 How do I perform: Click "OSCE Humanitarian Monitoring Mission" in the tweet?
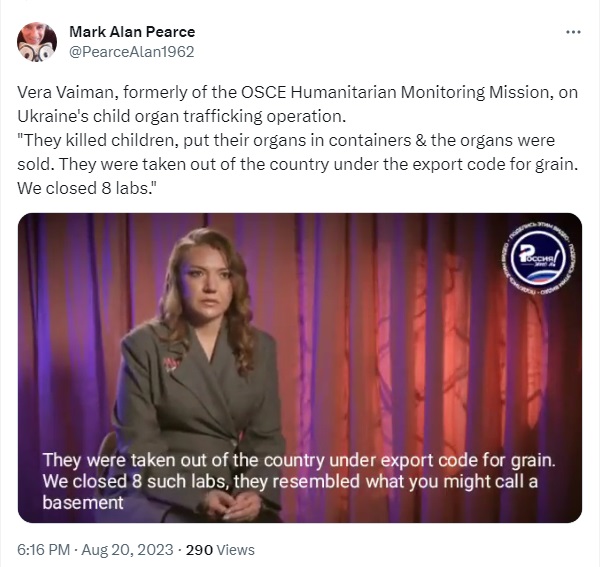coord(395,93)
